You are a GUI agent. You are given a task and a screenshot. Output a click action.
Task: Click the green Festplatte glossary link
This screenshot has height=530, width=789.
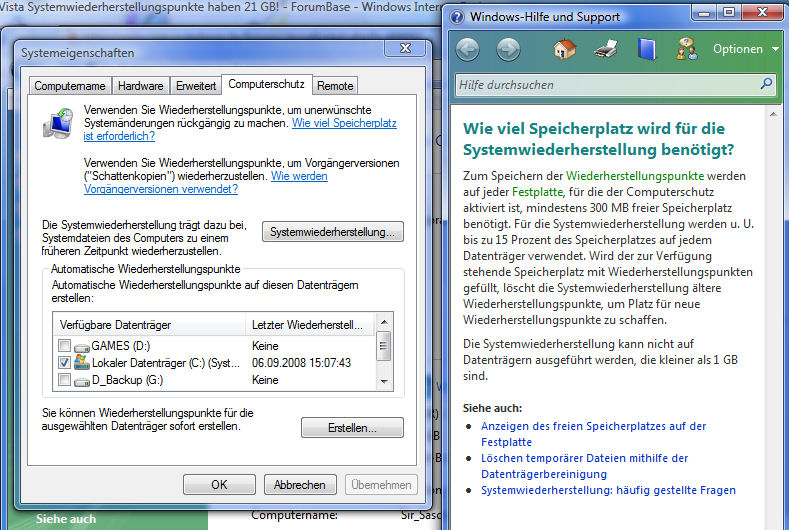tap(537, 192)
